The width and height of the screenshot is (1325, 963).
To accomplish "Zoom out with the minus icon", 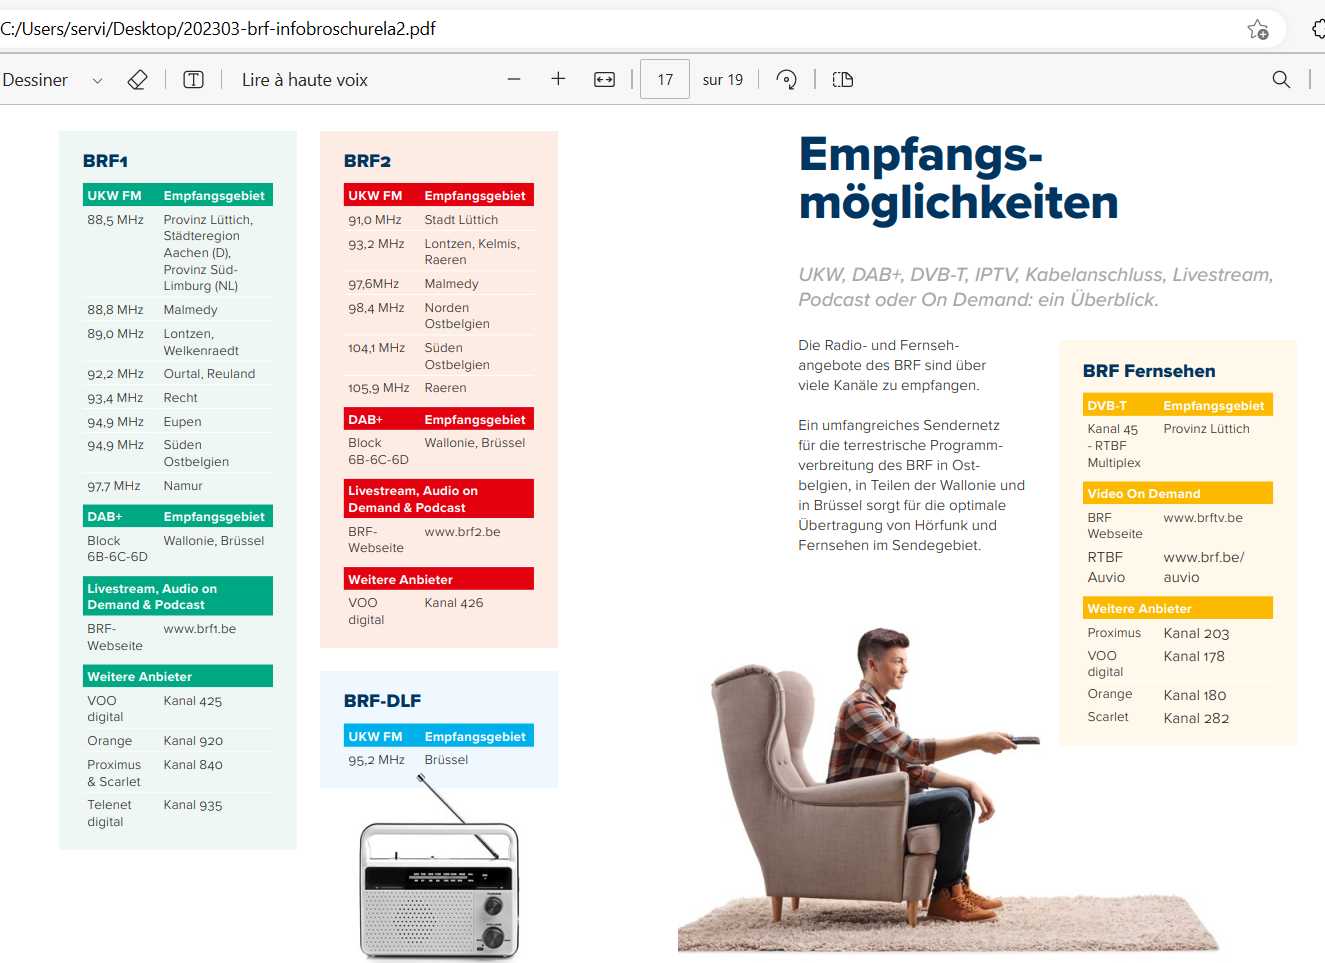I will point(514,79).
